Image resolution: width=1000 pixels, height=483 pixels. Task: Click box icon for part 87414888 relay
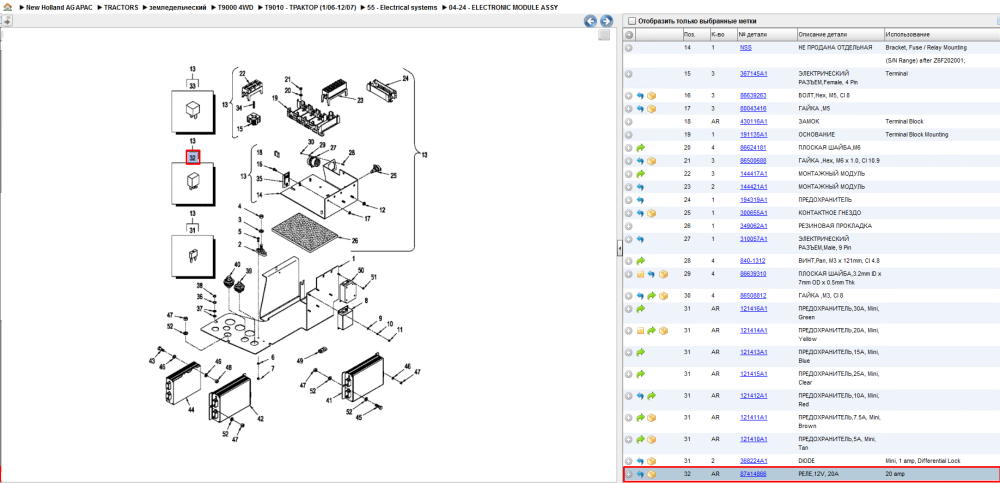(652, 474)
